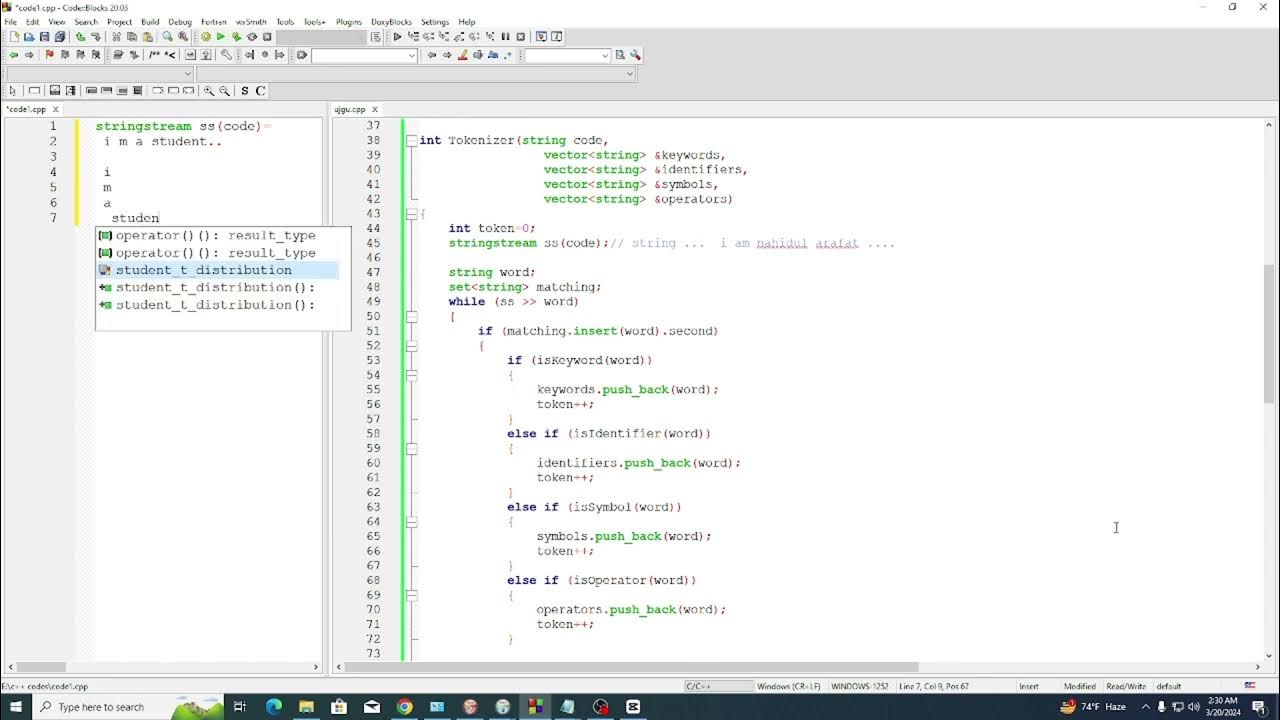Undo the last edit
Screen dimensions: 1280x720
[x=80, y=37]
